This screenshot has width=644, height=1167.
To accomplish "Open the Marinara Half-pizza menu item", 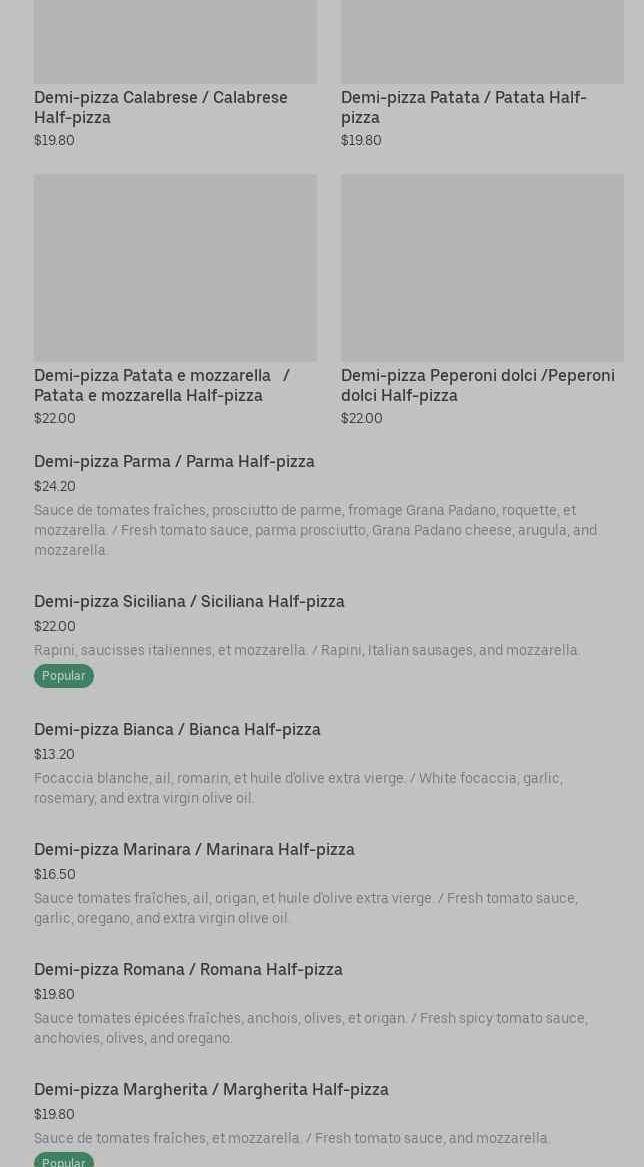I will (194, 849).
